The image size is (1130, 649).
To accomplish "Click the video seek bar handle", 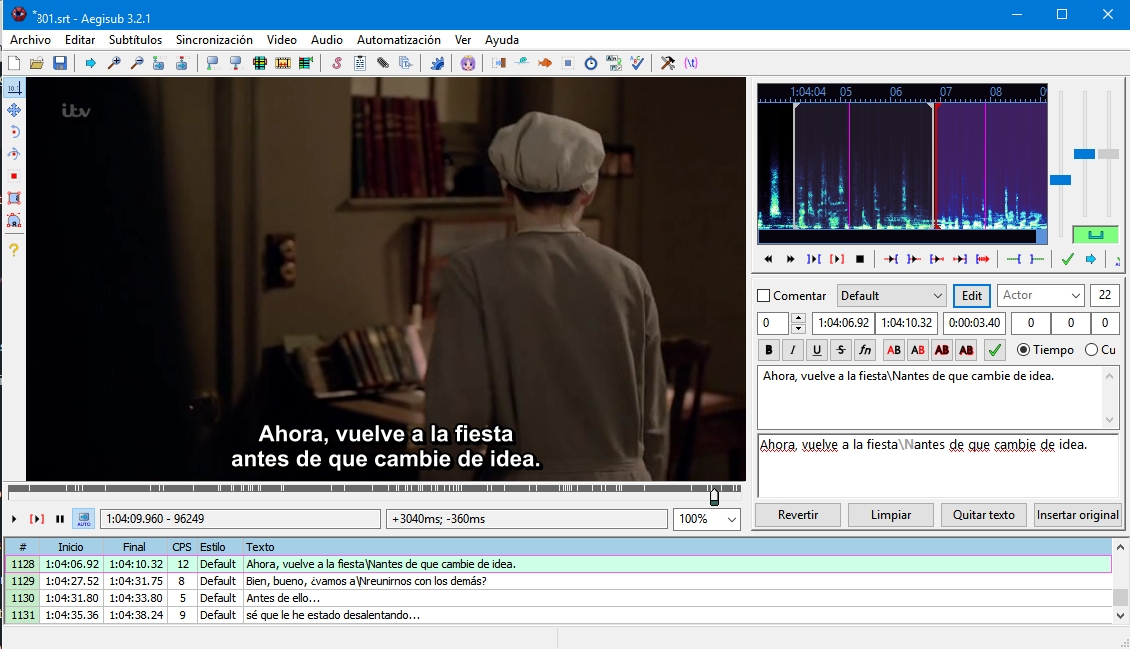I will tap(714, 497).
